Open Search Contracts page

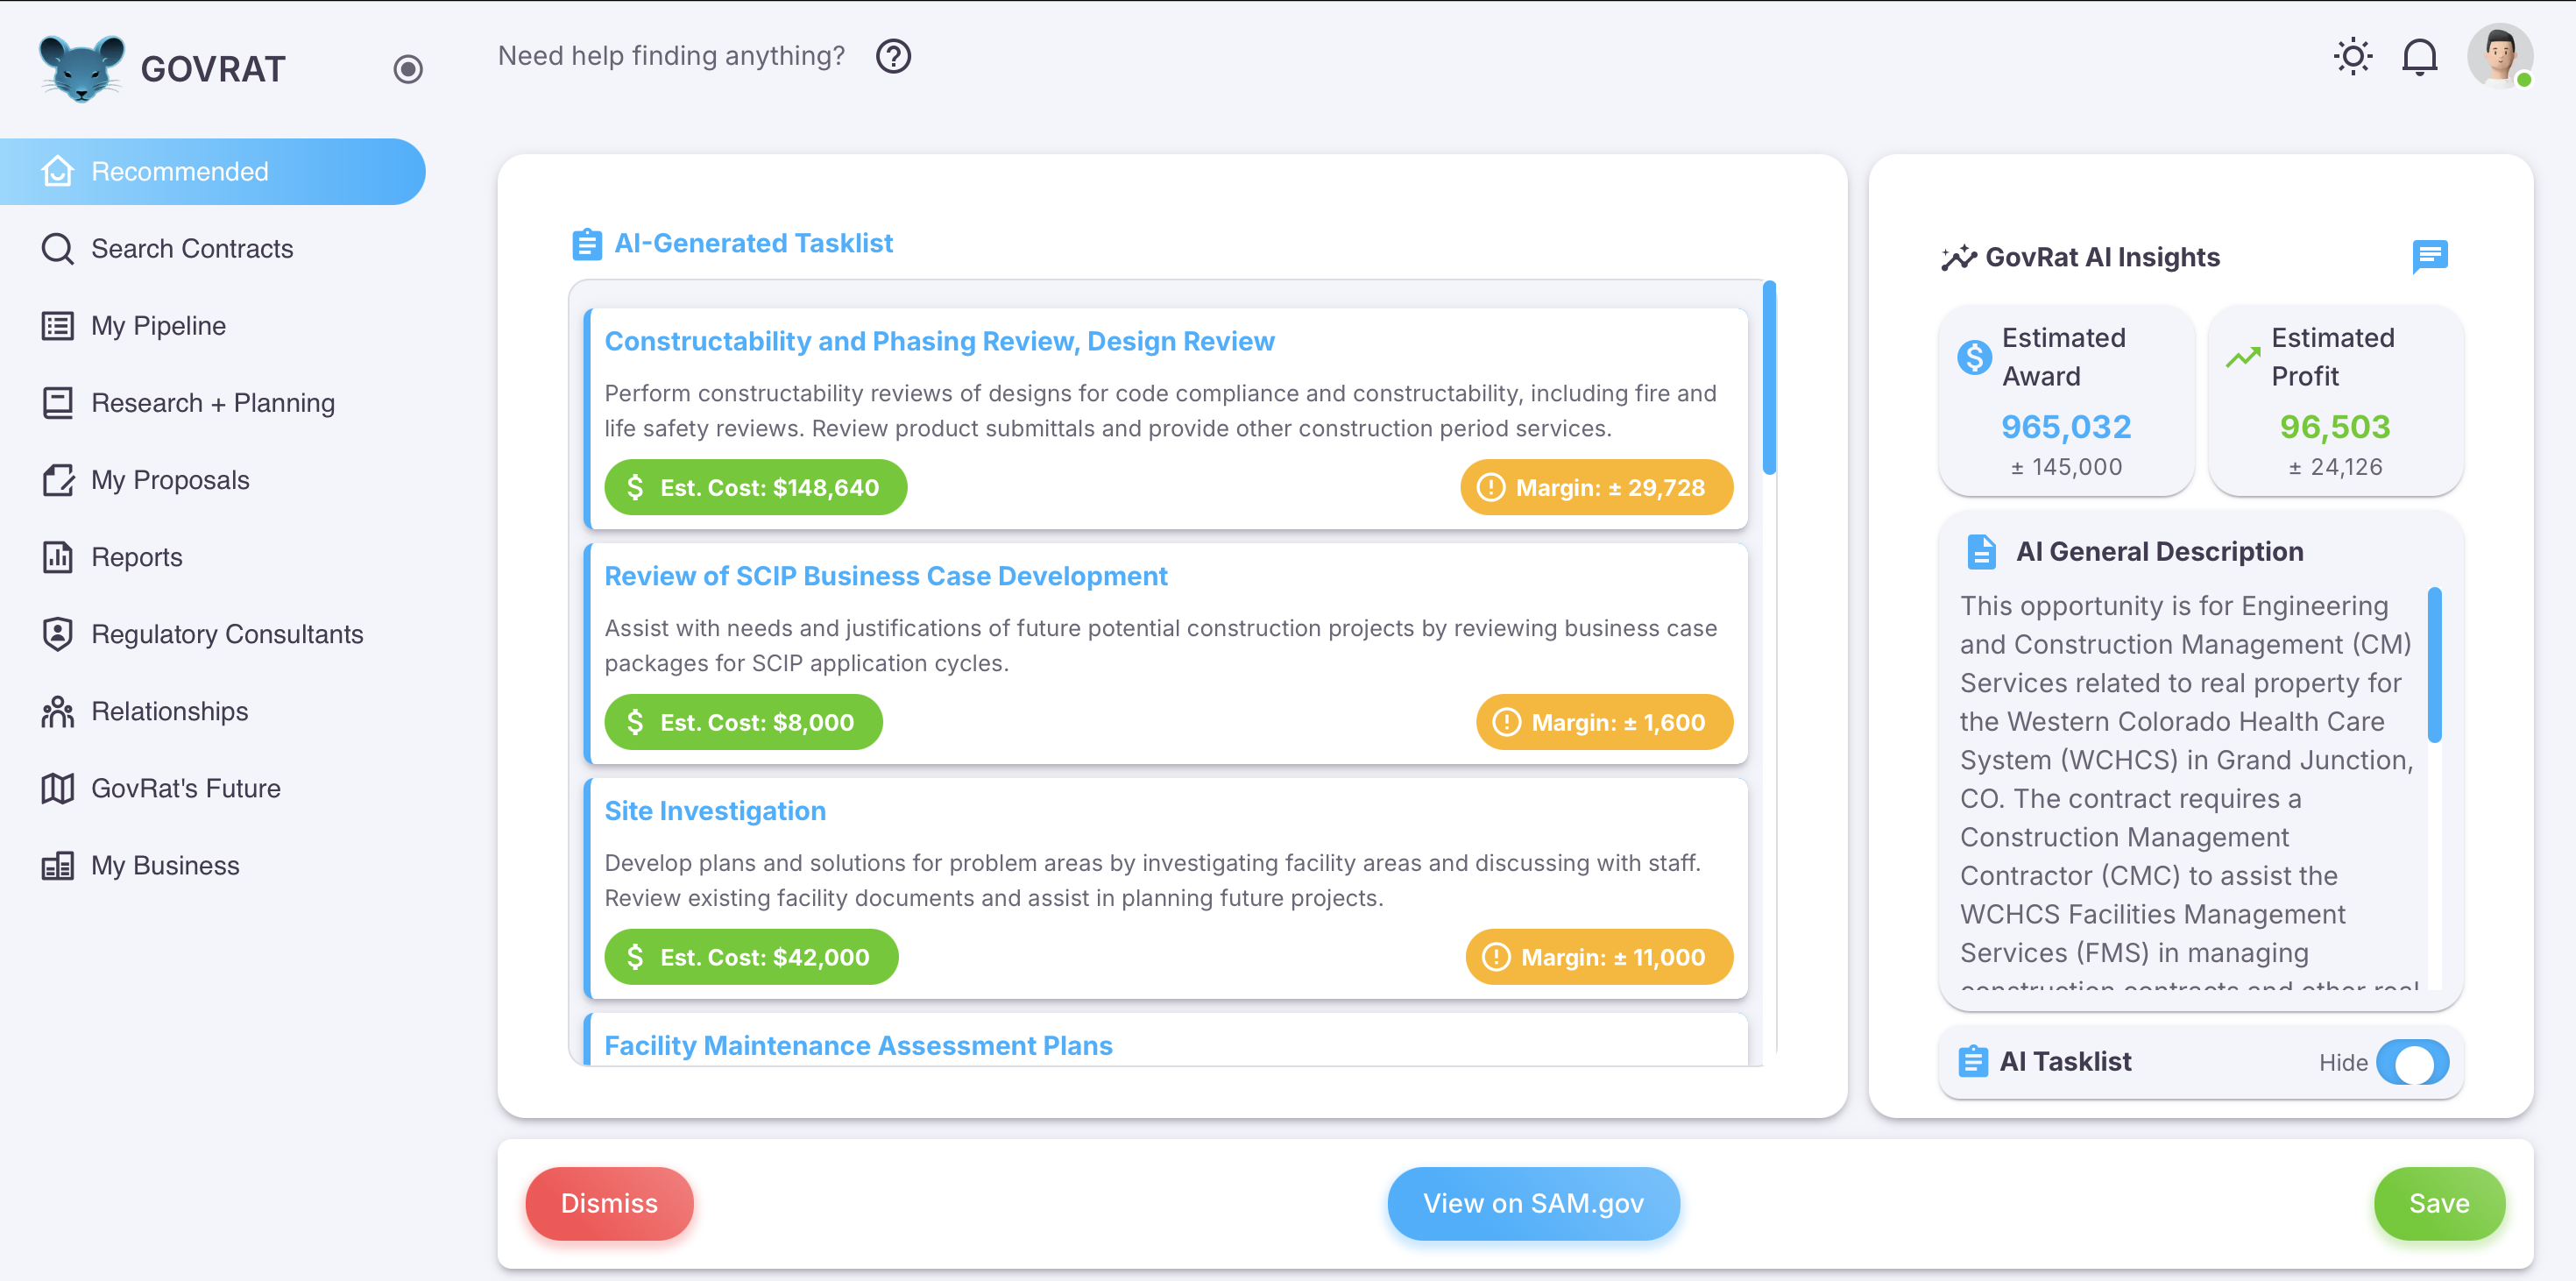pos(212,248)
